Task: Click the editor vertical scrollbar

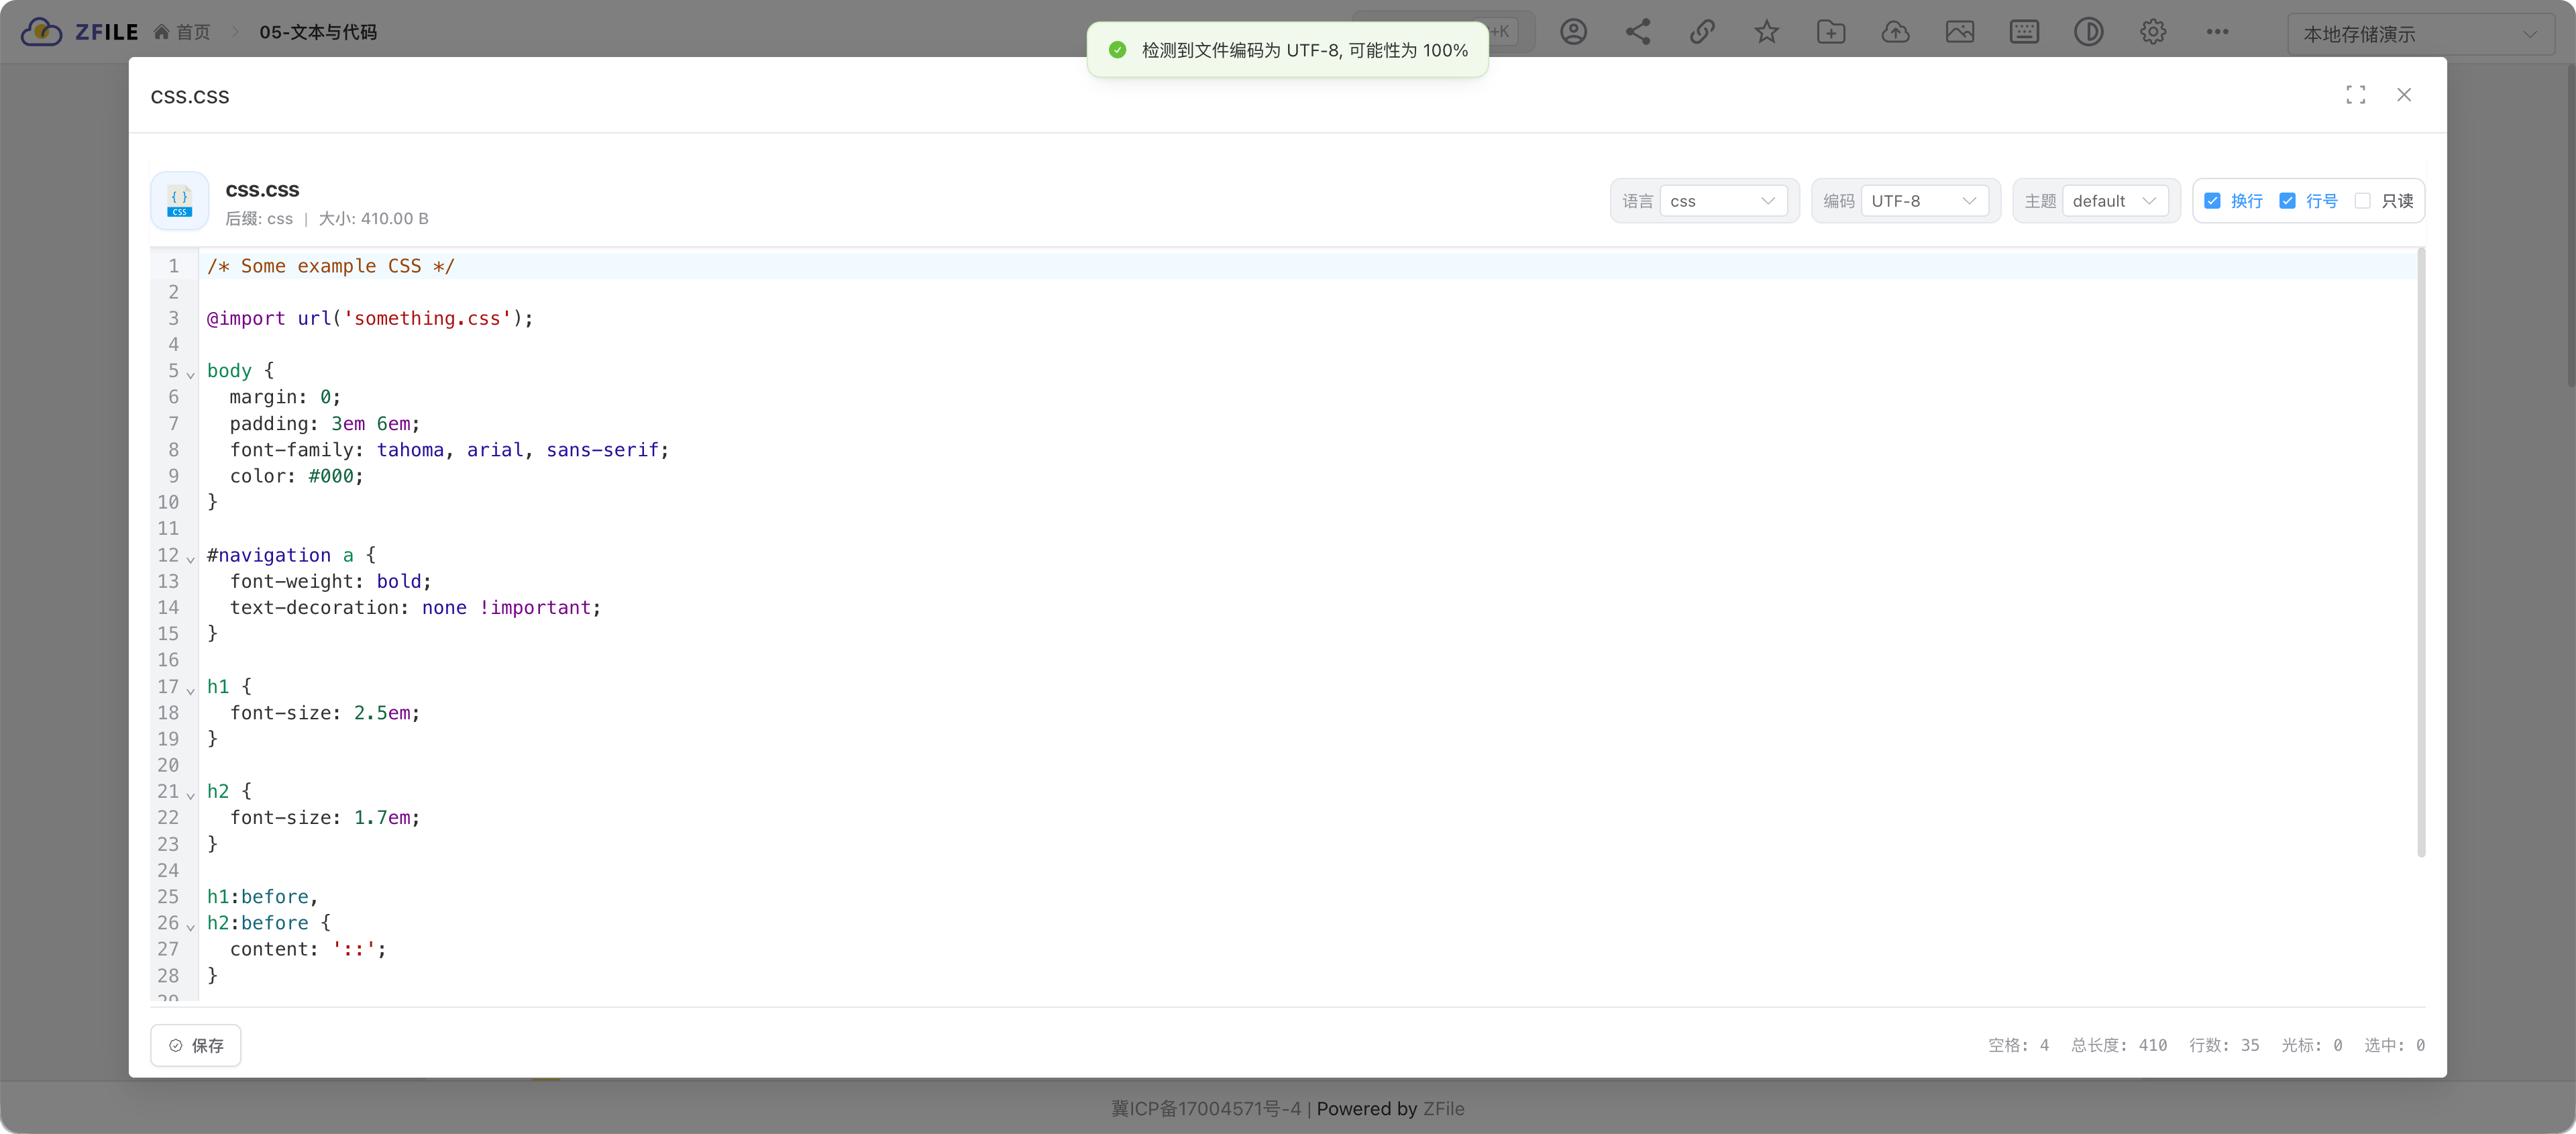Action: coord(2421,553)
